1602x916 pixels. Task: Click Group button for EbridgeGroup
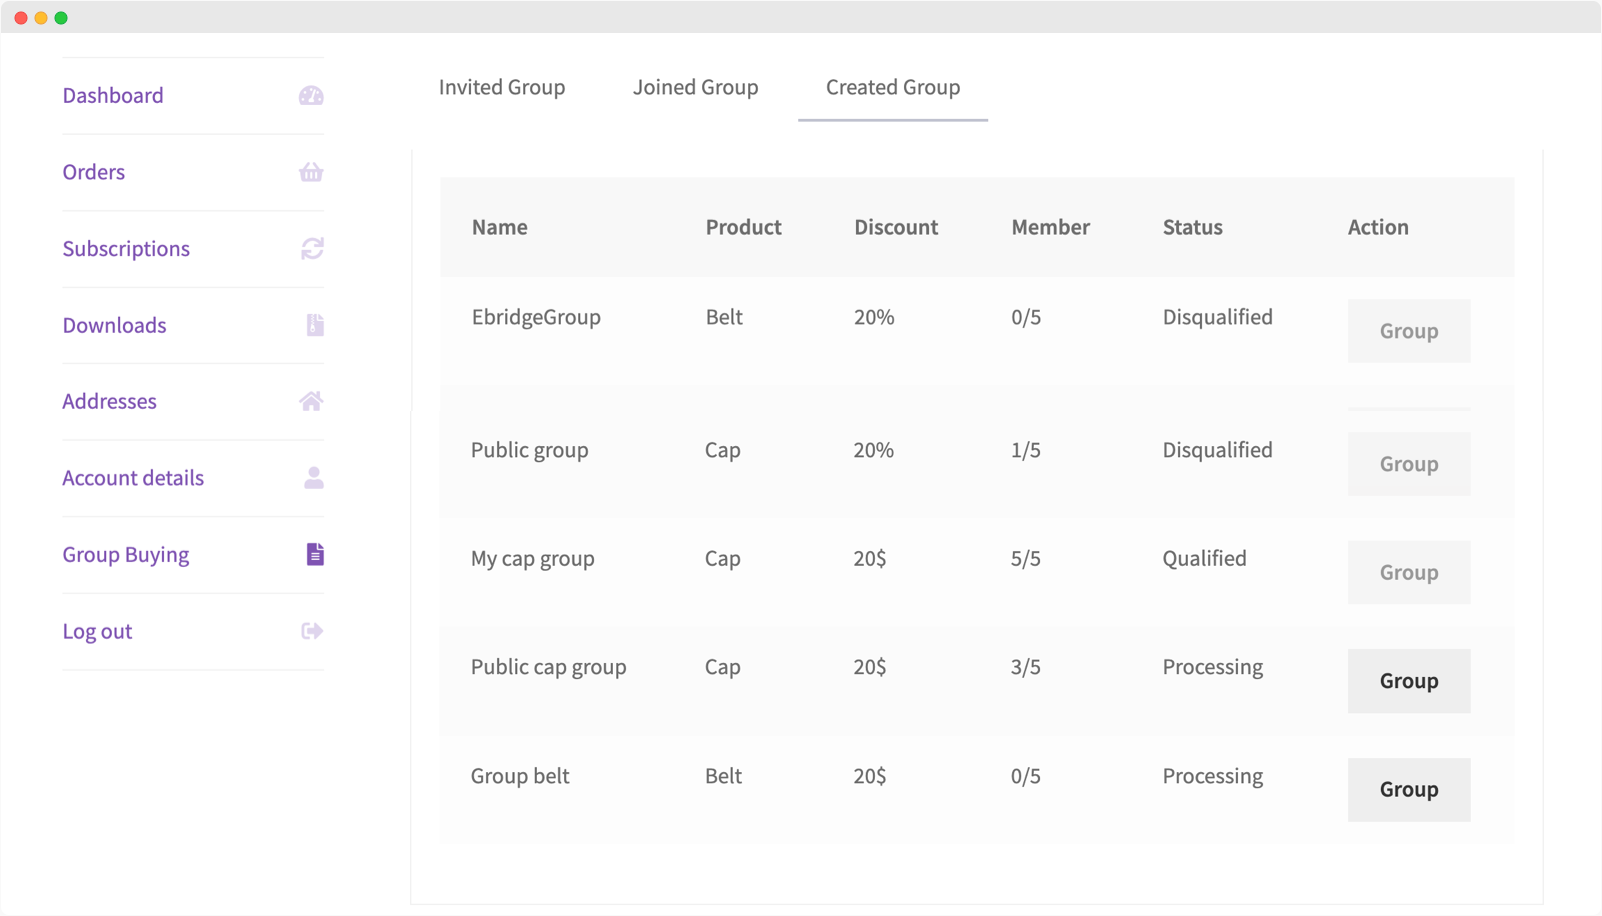[1408, 330]
